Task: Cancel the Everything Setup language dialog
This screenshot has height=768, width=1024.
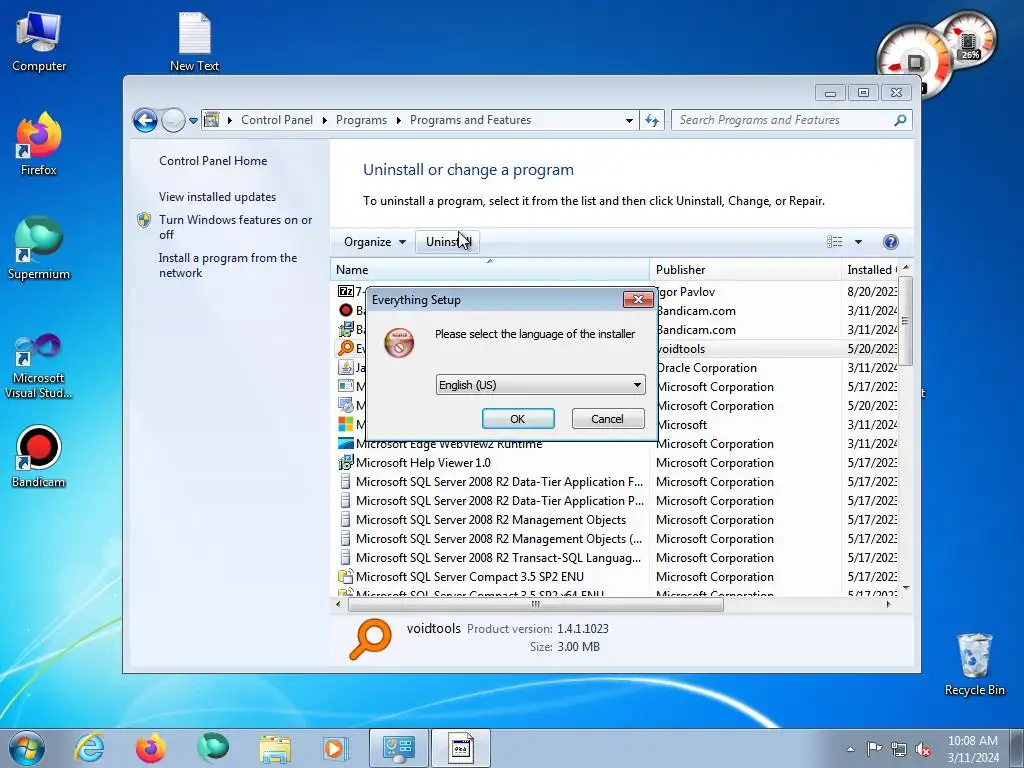Action: click(x=607, y=419)
